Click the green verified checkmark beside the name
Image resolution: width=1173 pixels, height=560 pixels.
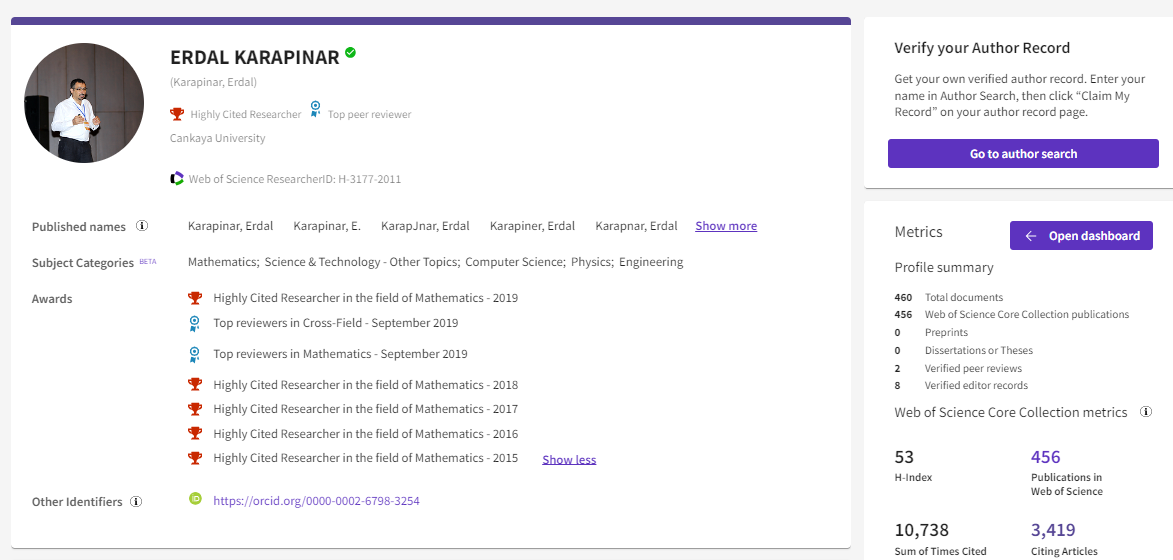[351, 53]
